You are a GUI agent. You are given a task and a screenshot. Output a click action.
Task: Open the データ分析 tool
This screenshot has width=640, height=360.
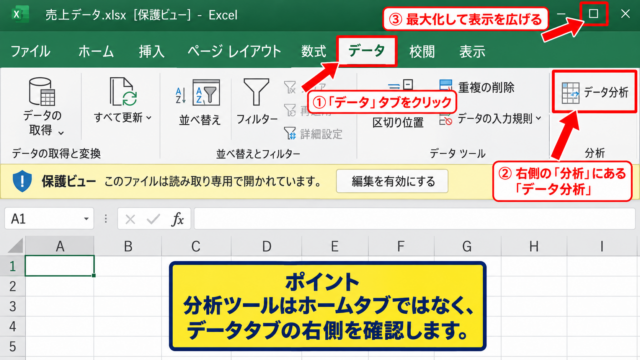[x=594, y=92]
